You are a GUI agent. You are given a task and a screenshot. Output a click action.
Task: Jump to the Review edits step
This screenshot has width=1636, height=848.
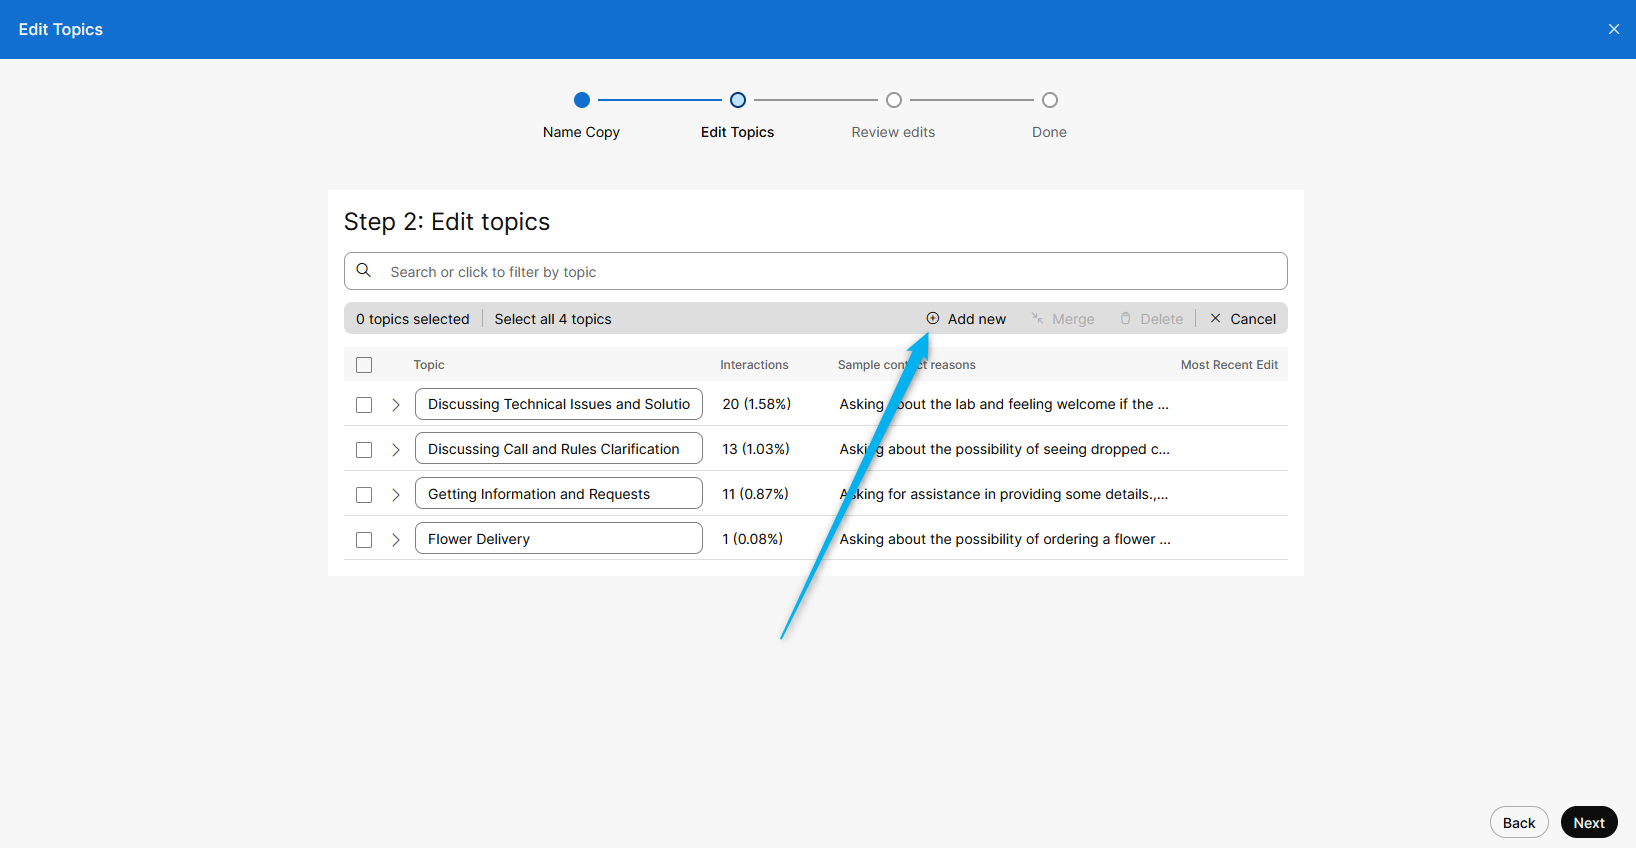point(893,100)
